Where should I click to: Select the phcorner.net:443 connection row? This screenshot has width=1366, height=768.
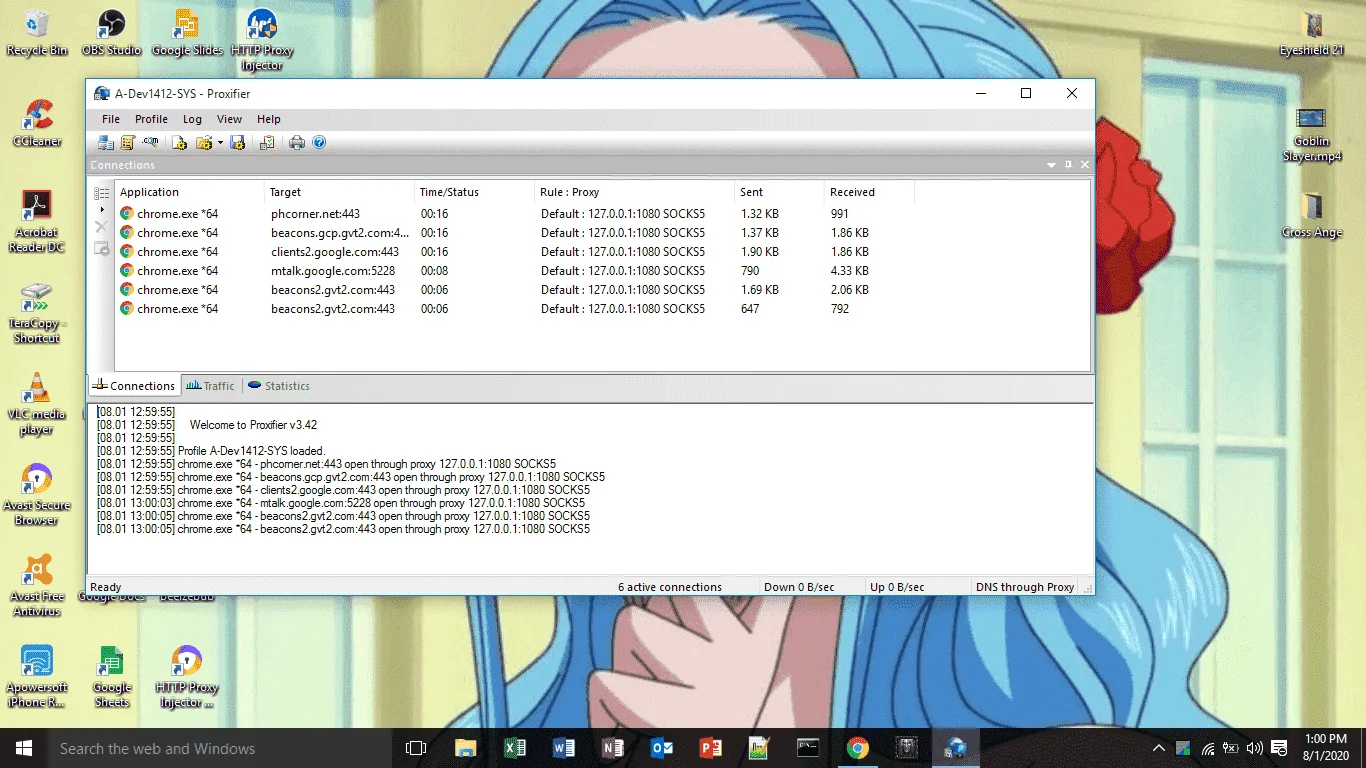(602, 214)
